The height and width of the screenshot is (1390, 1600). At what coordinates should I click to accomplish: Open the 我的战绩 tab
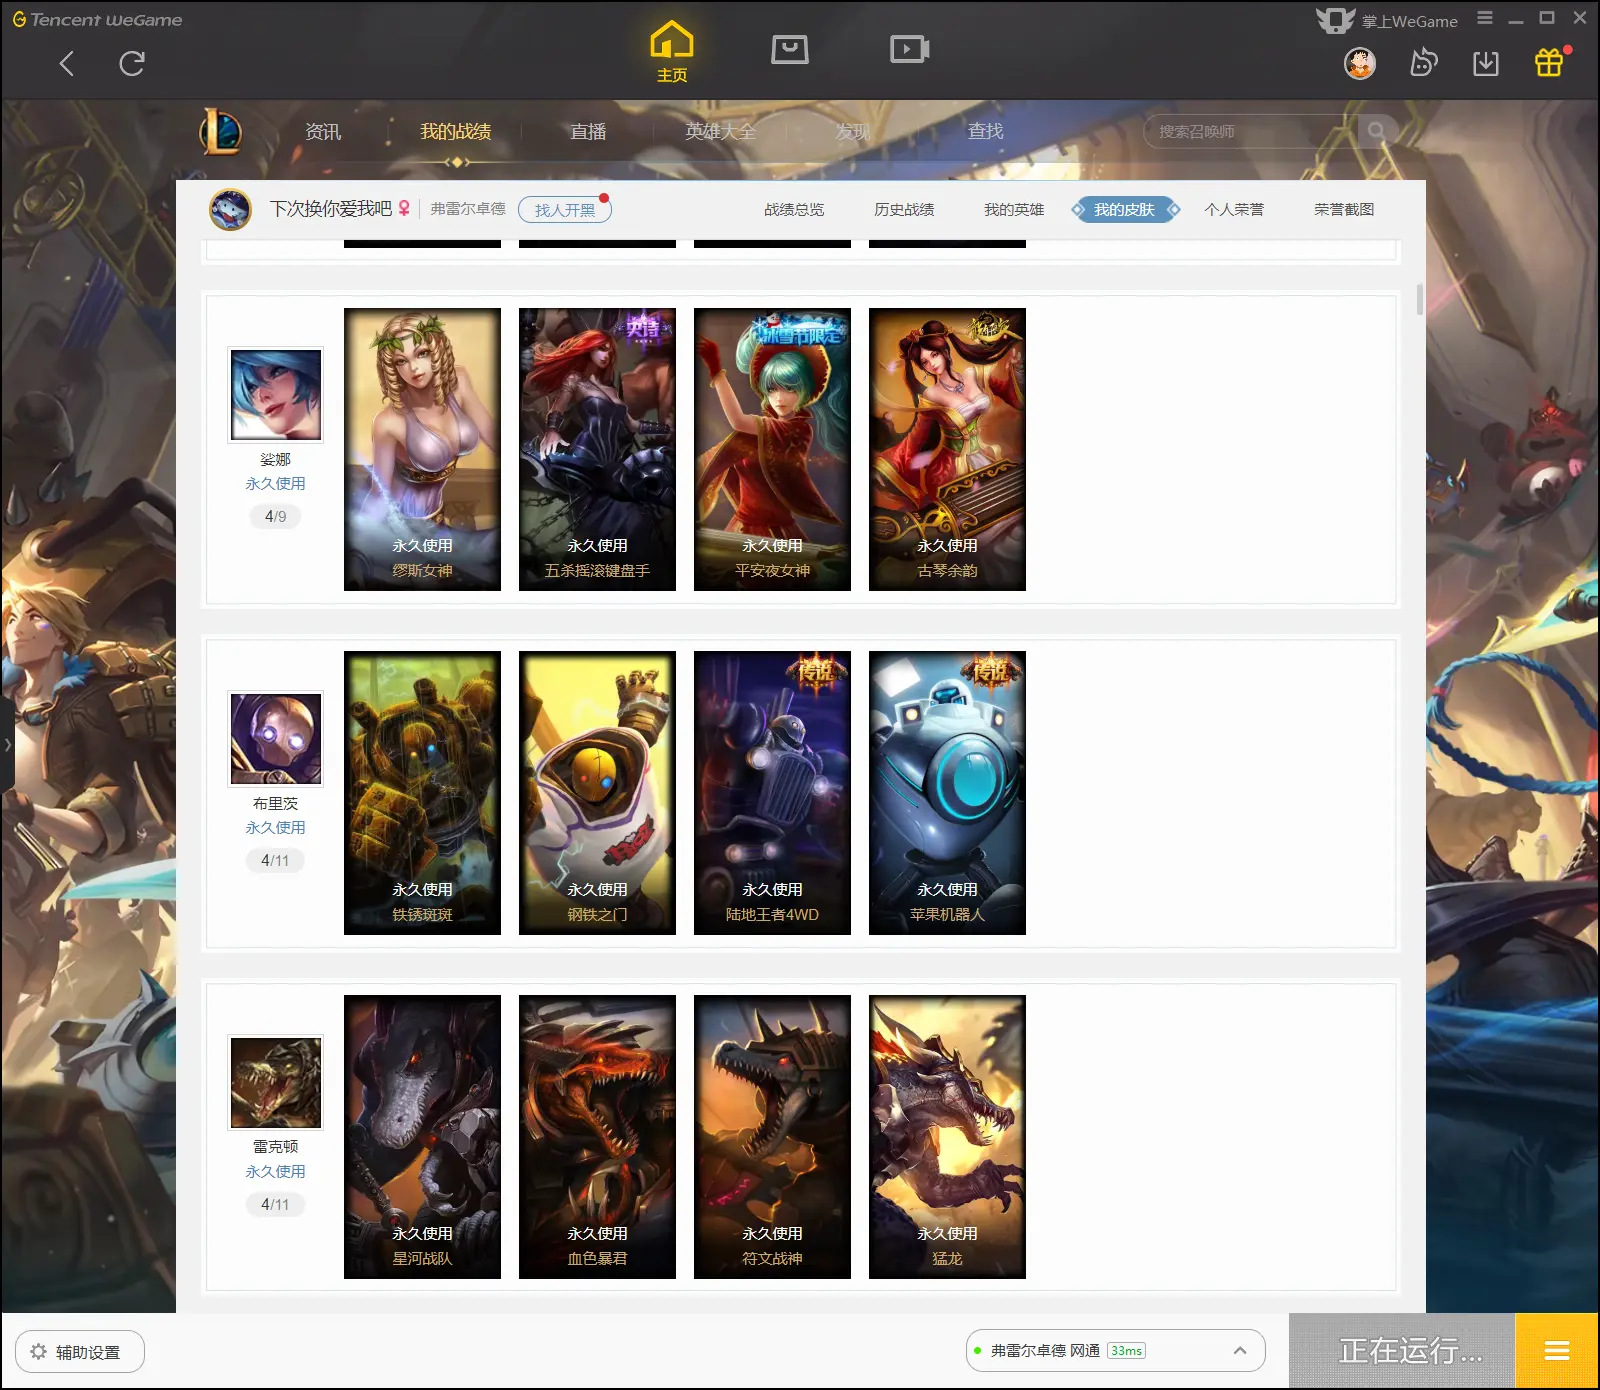[455, 131]
